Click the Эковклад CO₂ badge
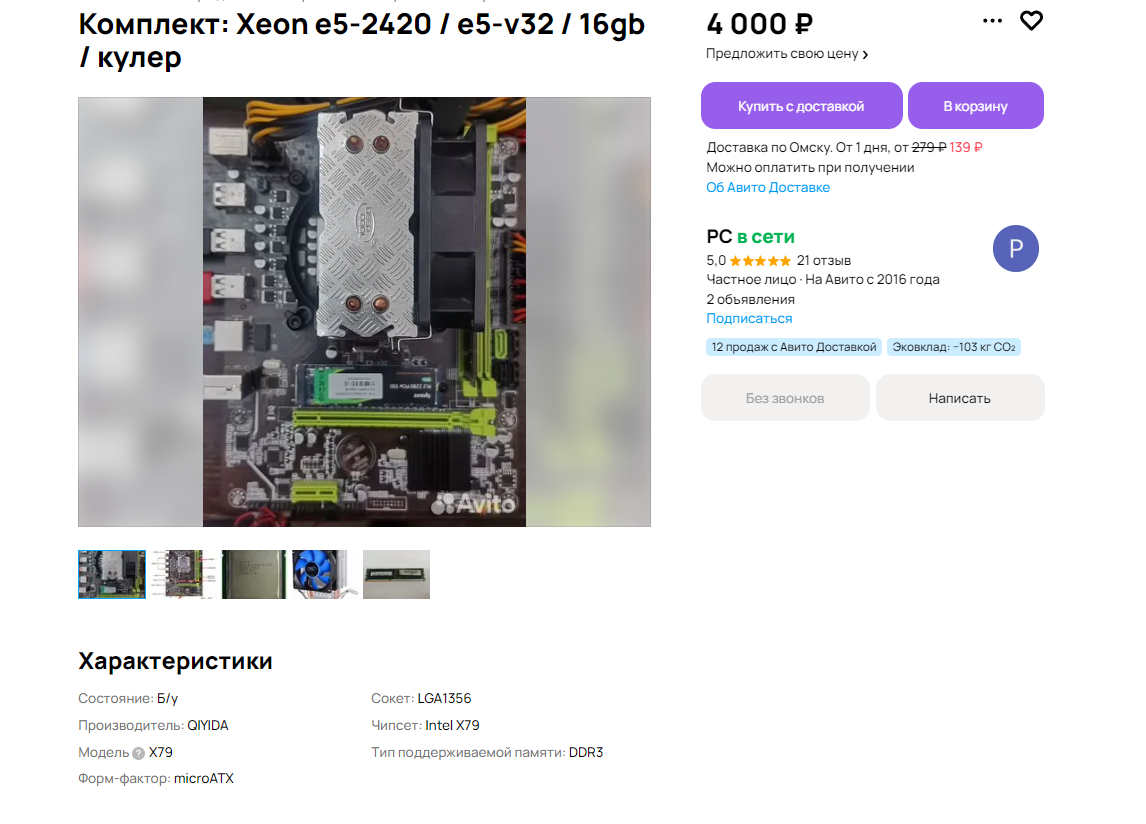This screenshot has width=1146, height=824. pos(954,347)
